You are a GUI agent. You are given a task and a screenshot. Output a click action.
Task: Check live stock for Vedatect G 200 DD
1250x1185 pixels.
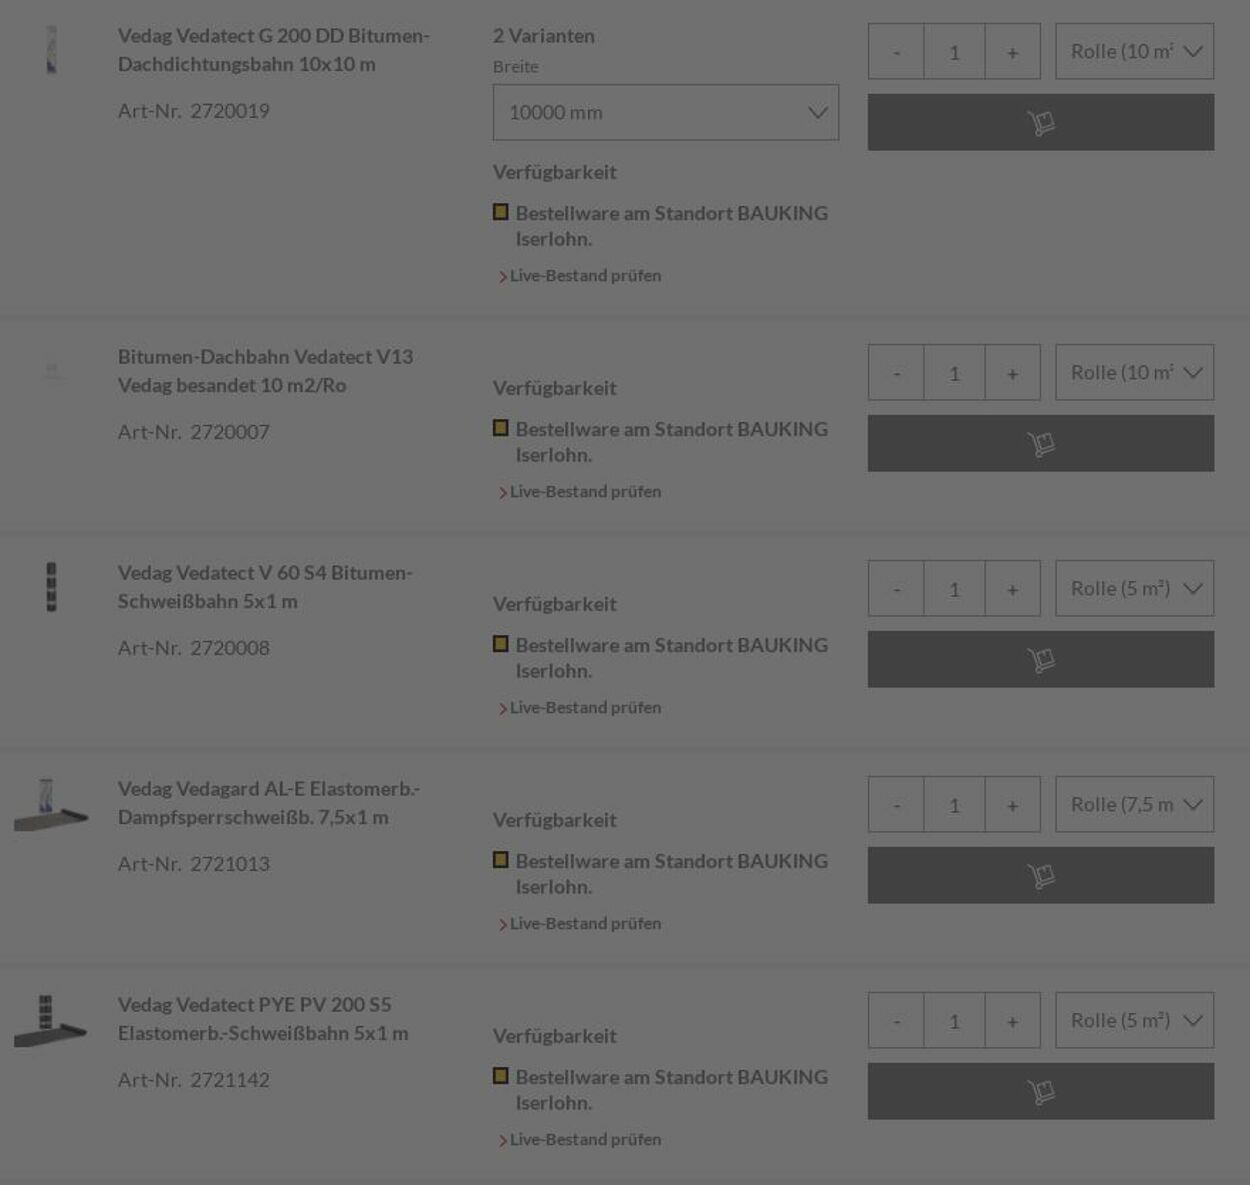[x=585, y=275]
